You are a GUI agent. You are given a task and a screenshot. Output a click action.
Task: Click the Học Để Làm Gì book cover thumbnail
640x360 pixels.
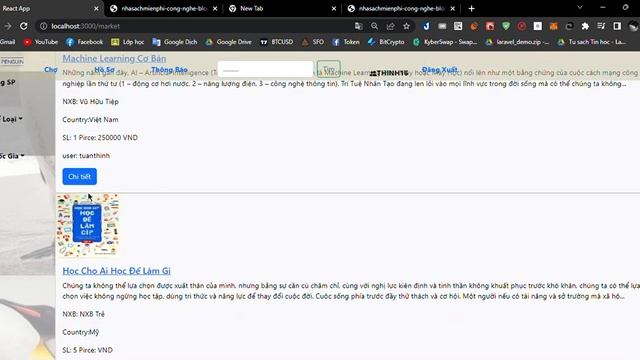point(88,225)
